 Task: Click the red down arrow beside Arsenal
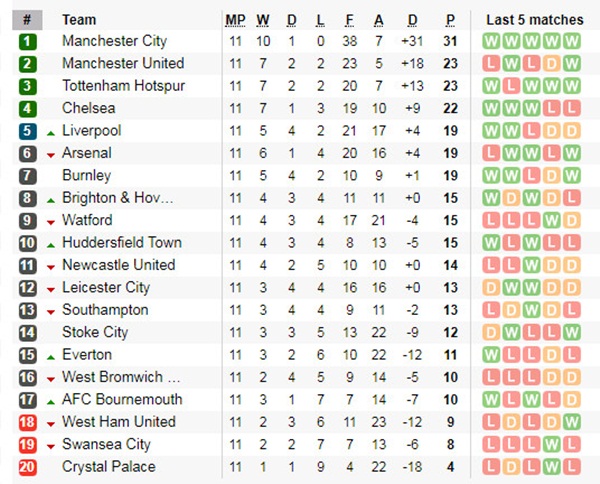click(x=50, y=155)
